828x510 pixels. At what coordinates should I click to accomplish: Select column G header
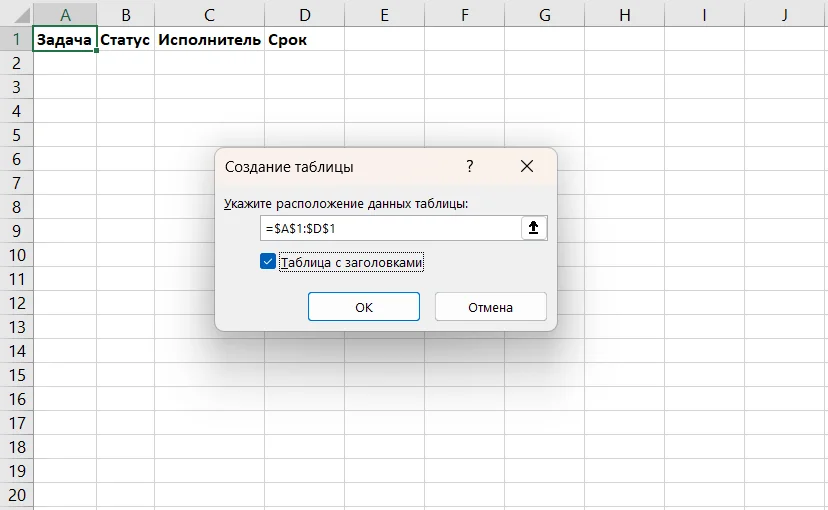click(544, 14)
